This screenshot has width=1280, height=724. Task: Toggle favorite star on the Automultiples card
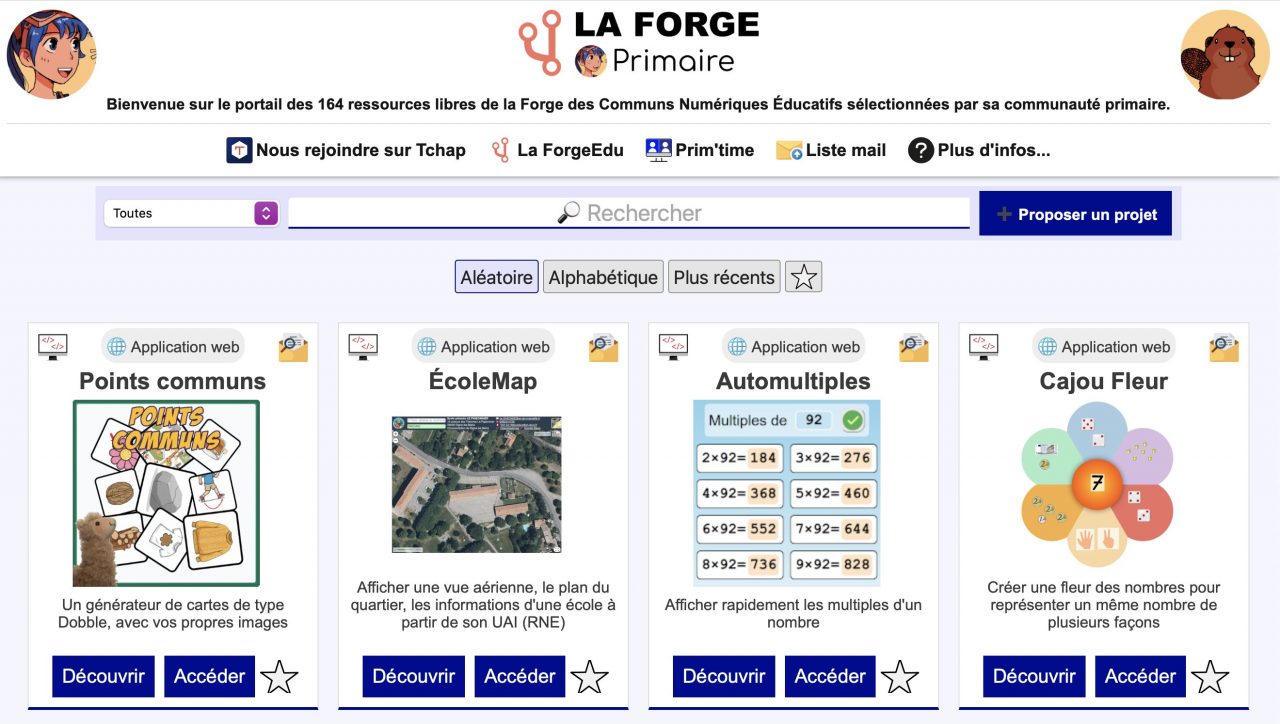click(x=901, y=676)
